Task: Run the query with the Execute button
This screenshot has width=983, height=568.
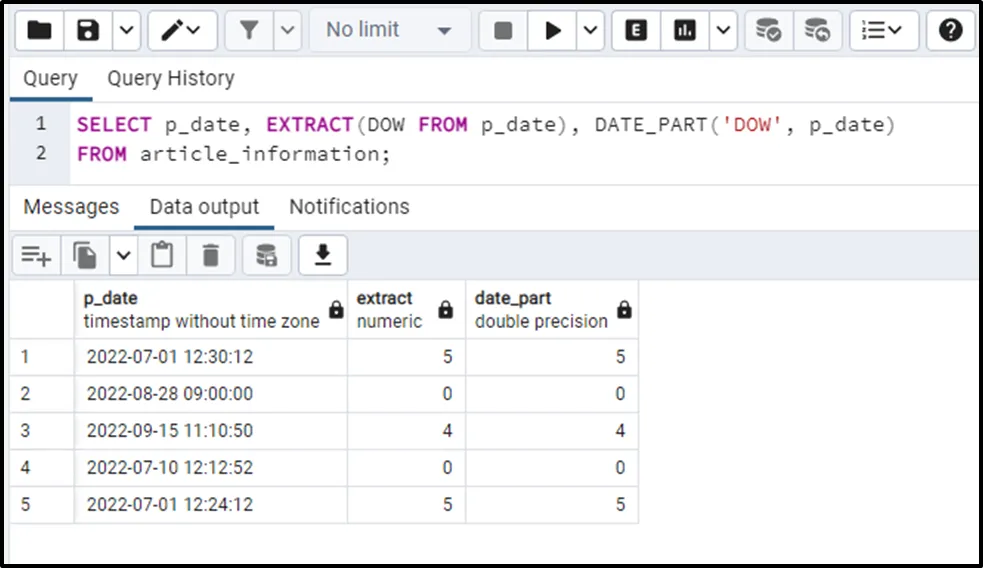Action: point(553,31)
